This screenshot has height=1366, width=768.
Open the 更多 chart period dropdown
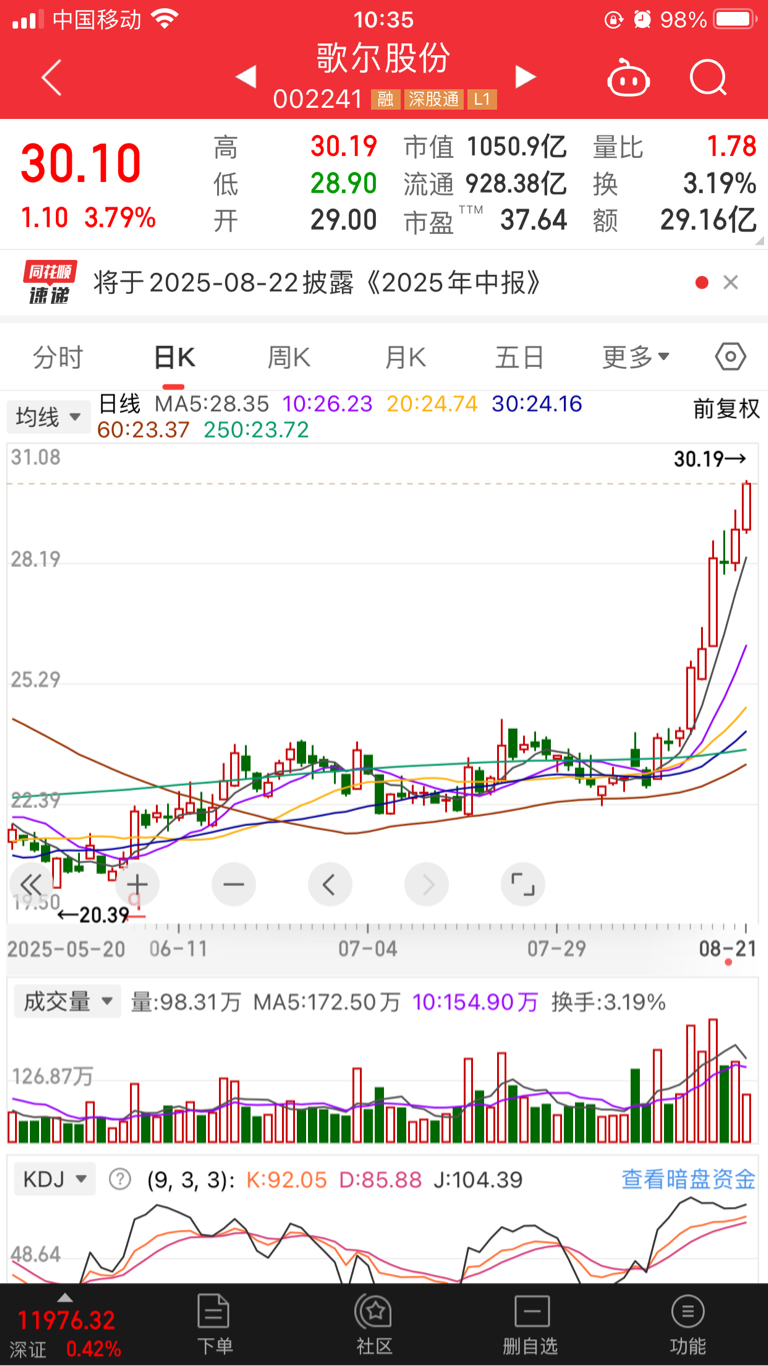point(636,357)
